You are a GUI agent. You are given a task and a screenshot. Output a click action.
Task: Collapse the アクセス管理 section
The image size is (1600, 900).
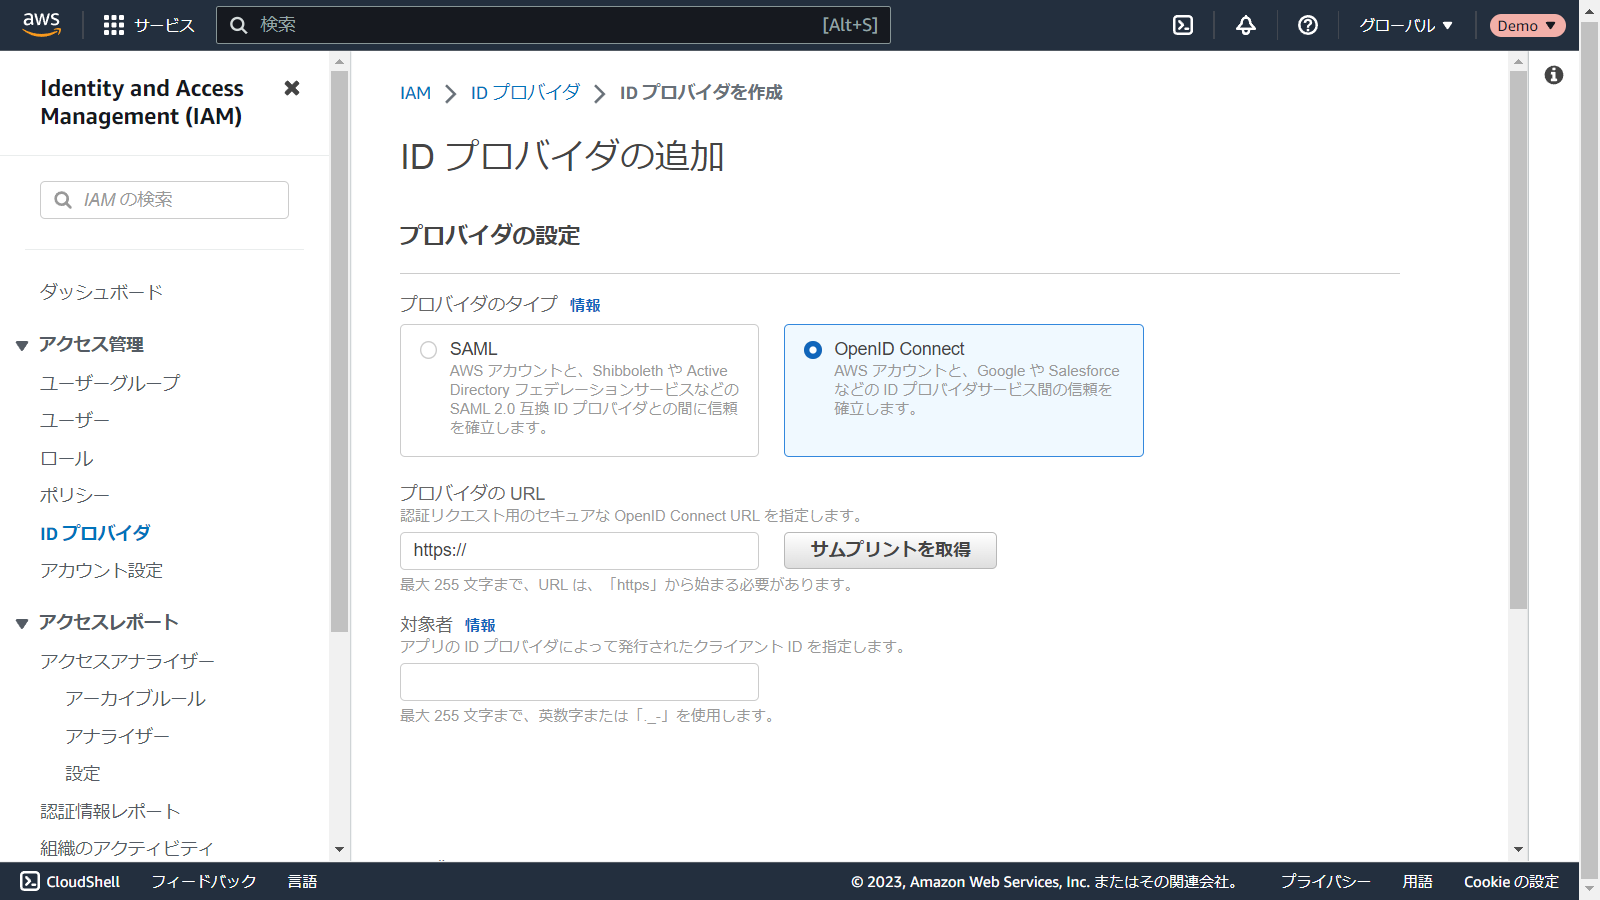(22, 345)
